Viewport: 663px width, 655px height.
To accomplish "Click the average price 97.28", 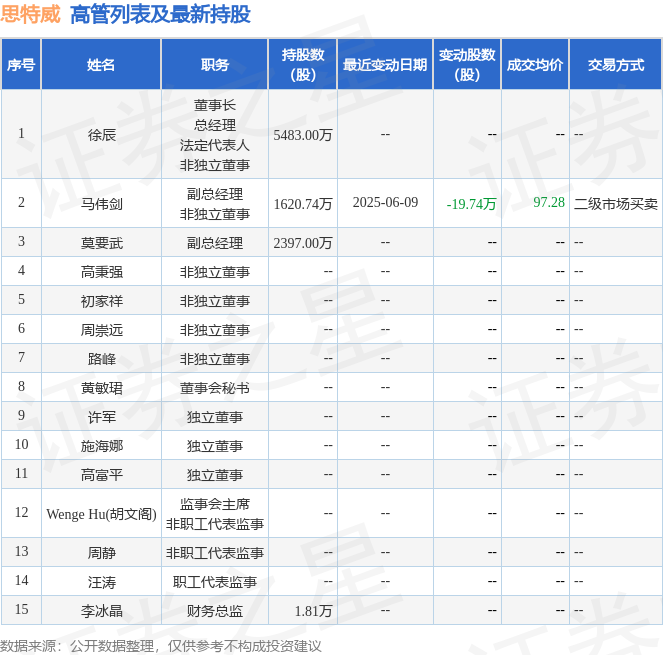I will [549, 202].
